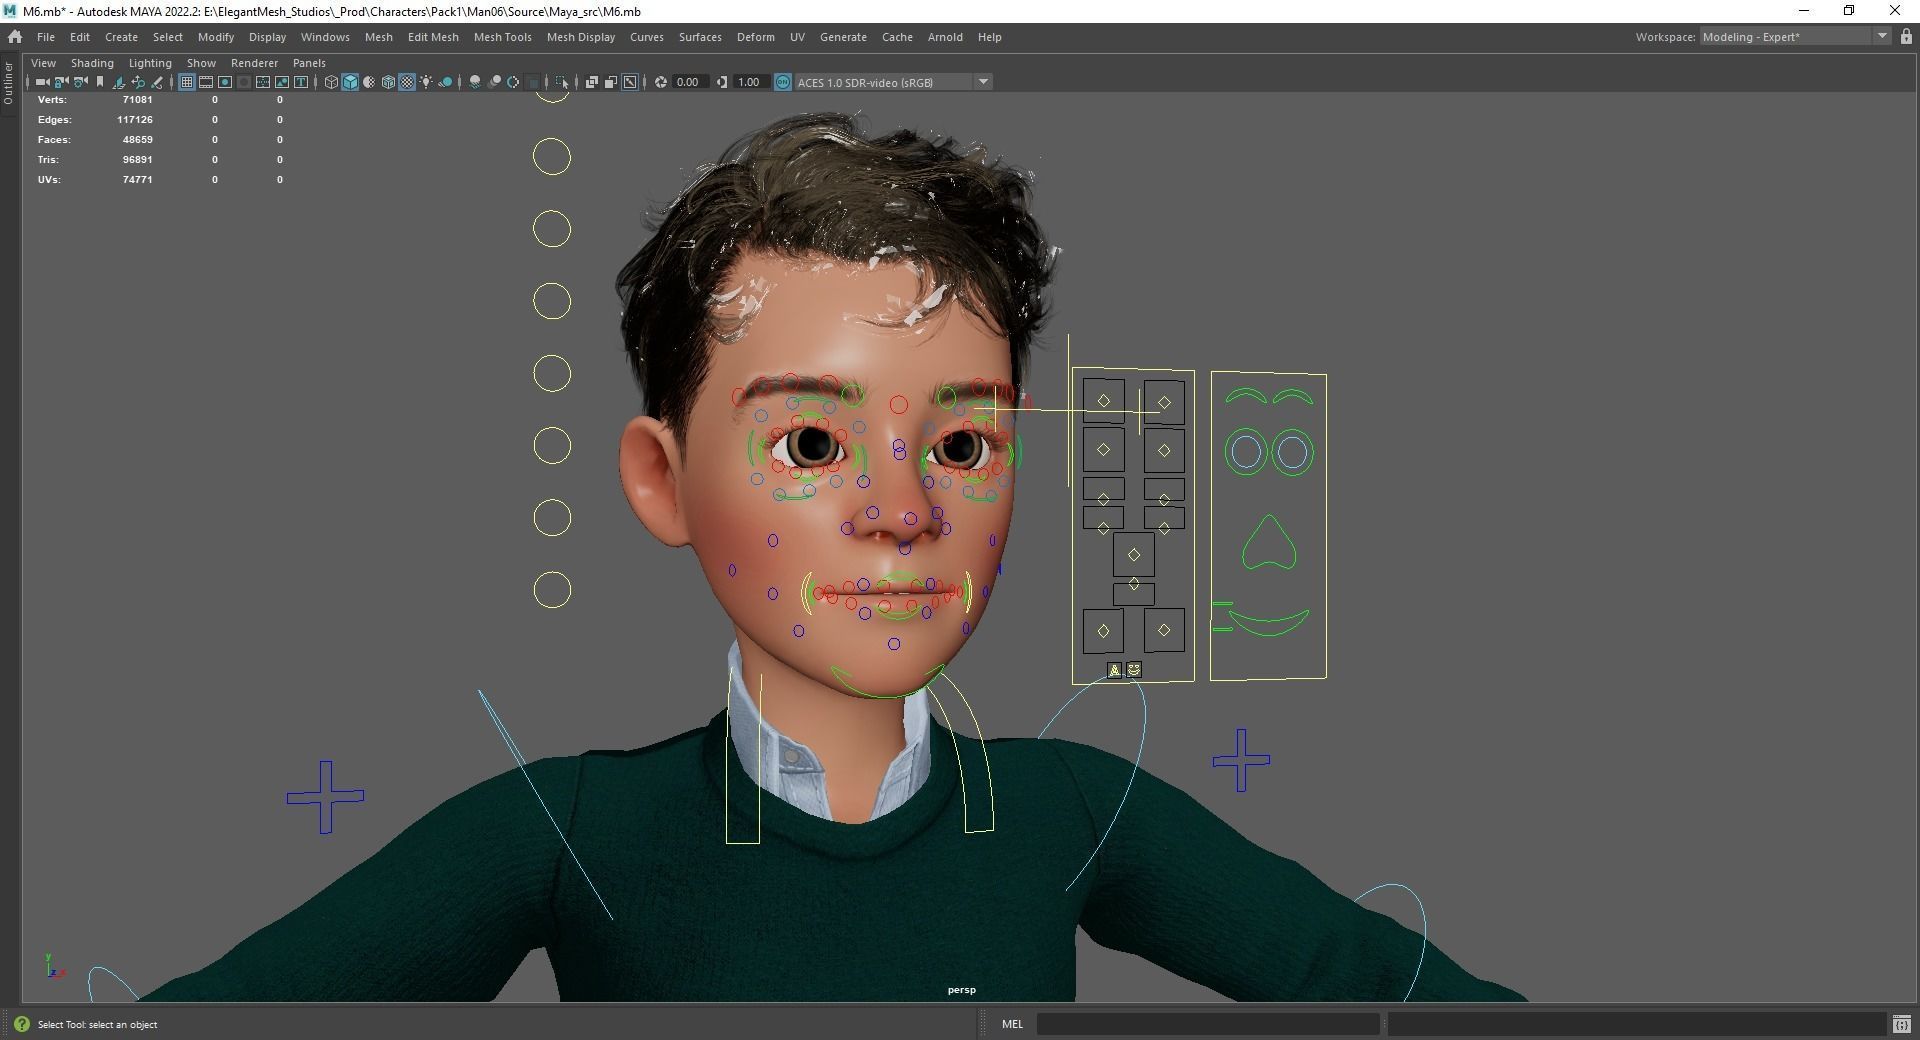Select the nose curve in the face picker
Screen dimensions: 1920x1040
point(1268,544)
